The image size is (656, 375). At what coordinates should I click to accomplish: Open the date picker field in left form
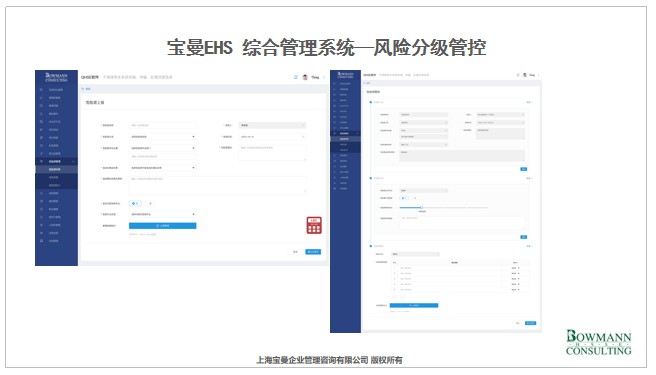coord(272,137)
